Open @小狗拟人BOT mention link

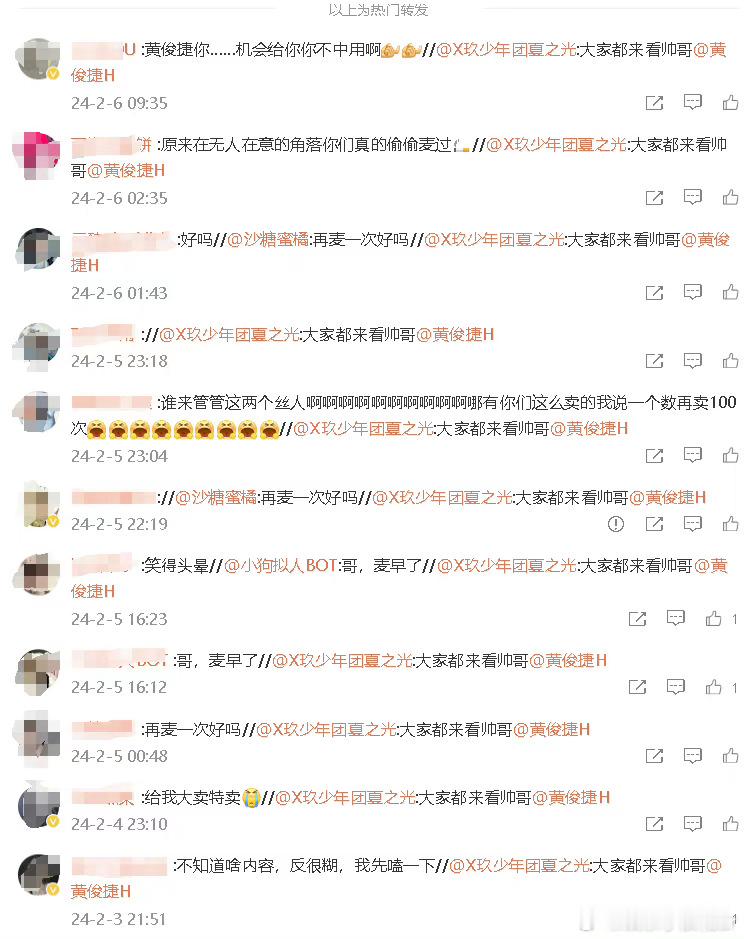tap(280, 565)
